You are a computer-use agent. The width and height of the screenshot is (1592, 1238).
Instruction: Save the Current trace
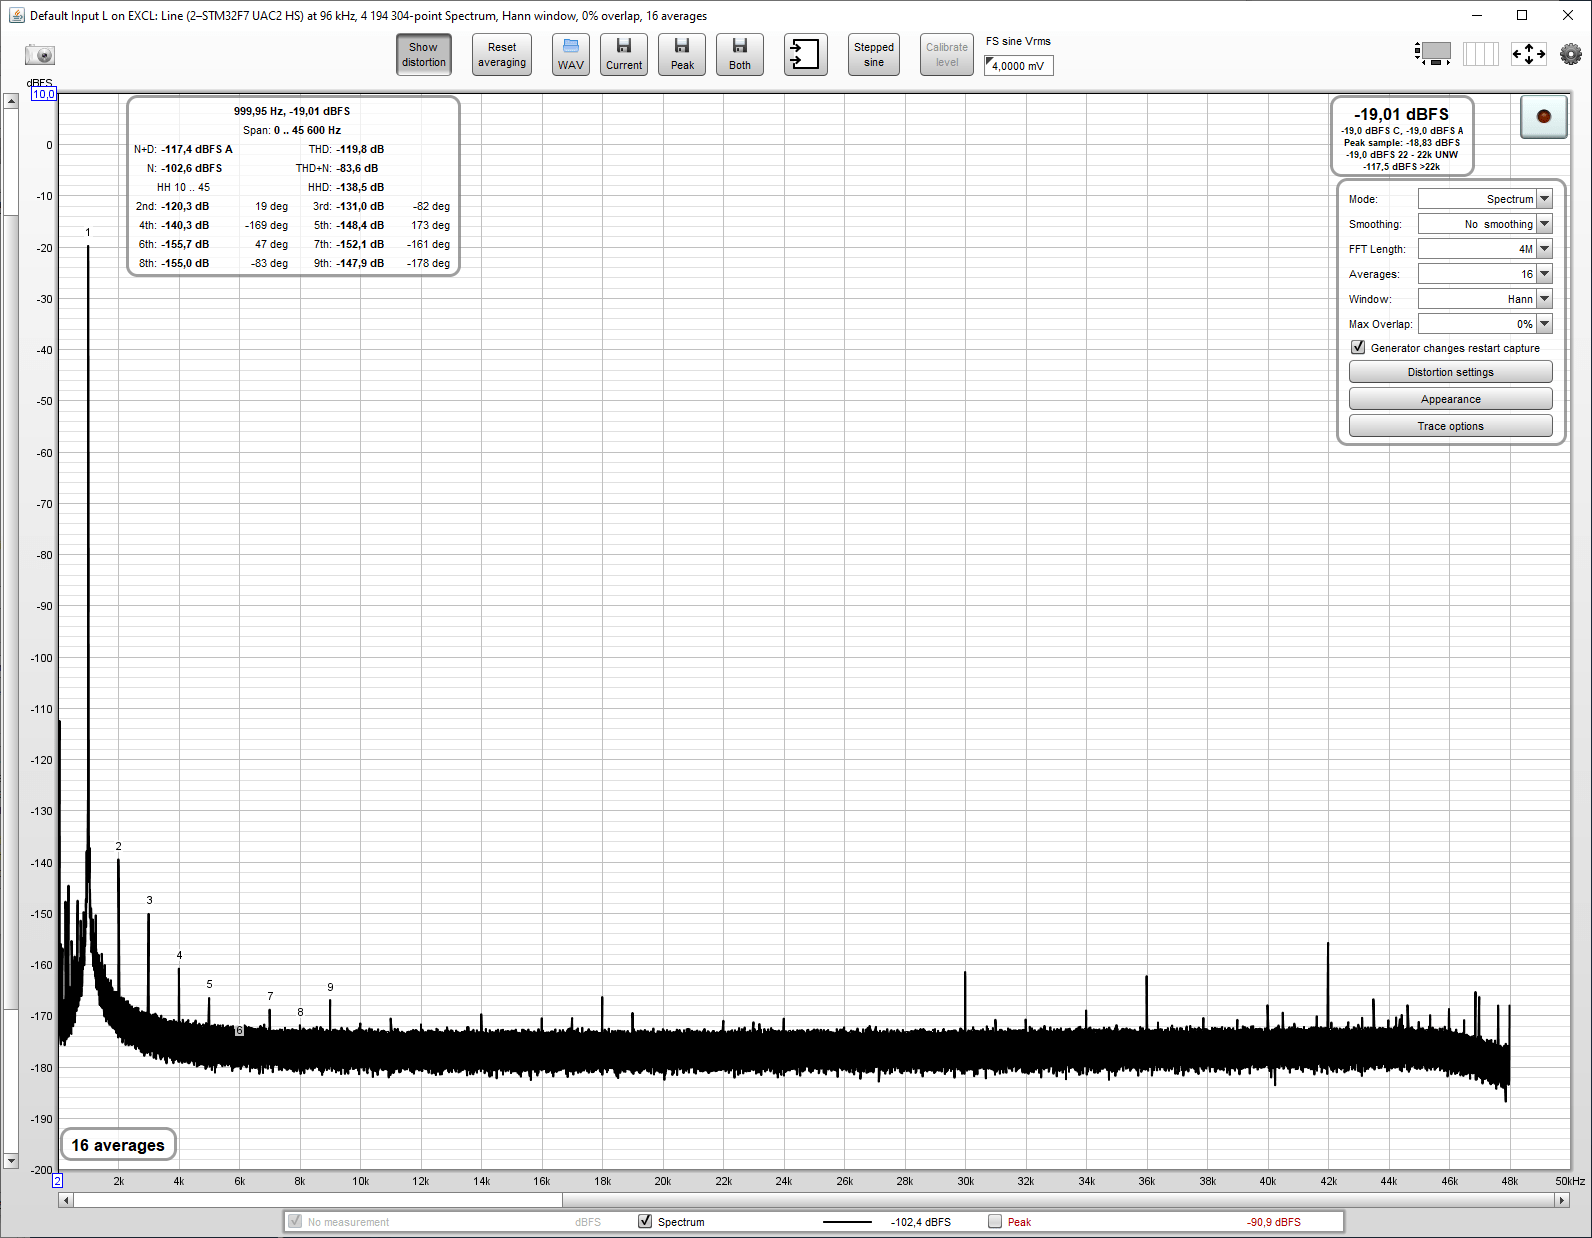[x=624, y=54]
